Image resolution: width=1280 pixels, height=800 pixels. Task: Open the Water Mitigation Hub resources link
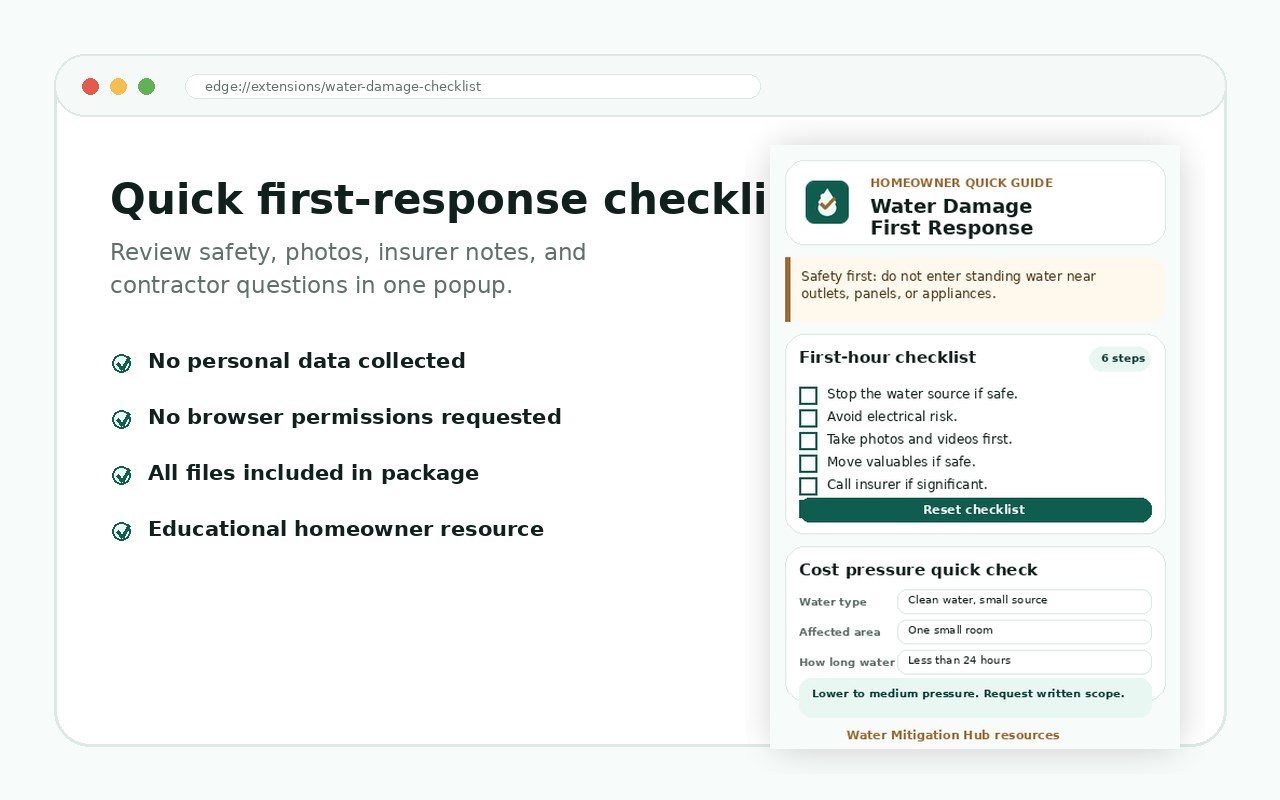click(953, 735)
